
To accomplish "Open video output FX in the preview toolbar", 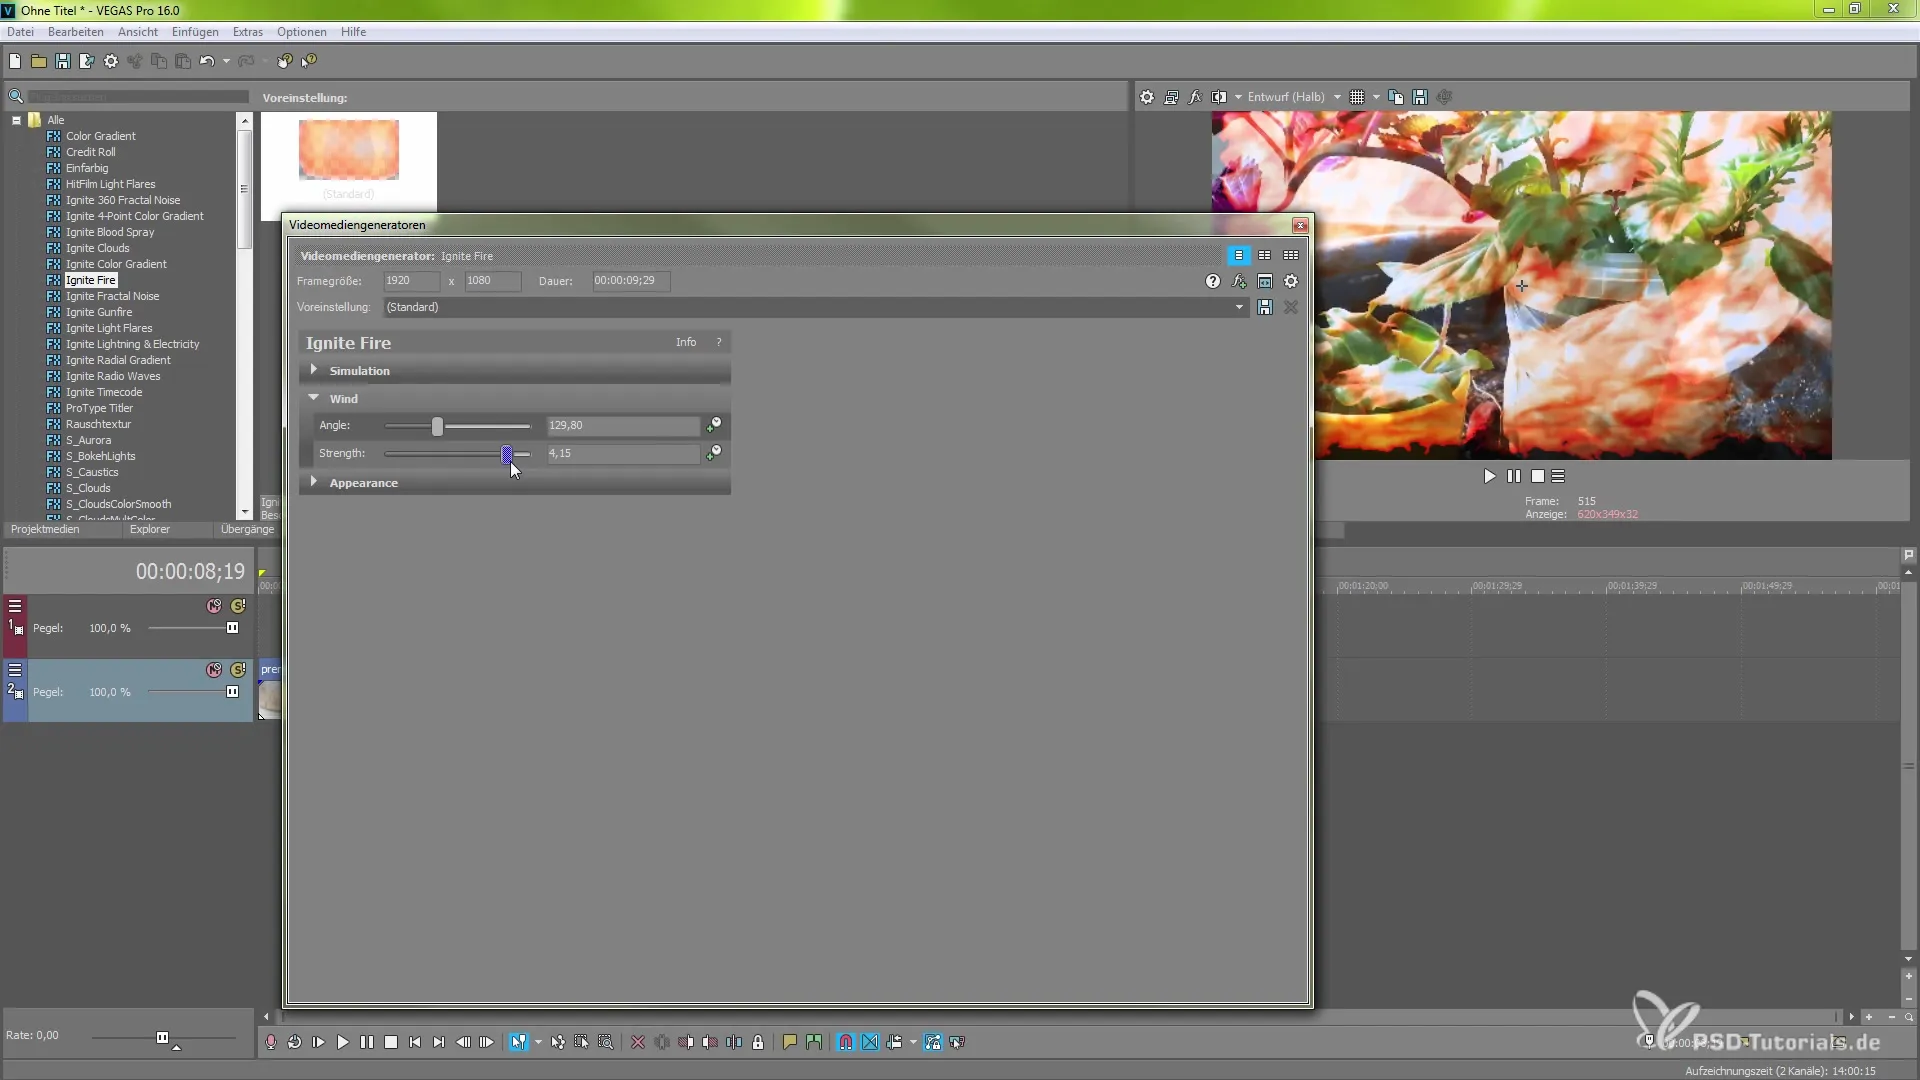I will click(x=1195, y=97).
